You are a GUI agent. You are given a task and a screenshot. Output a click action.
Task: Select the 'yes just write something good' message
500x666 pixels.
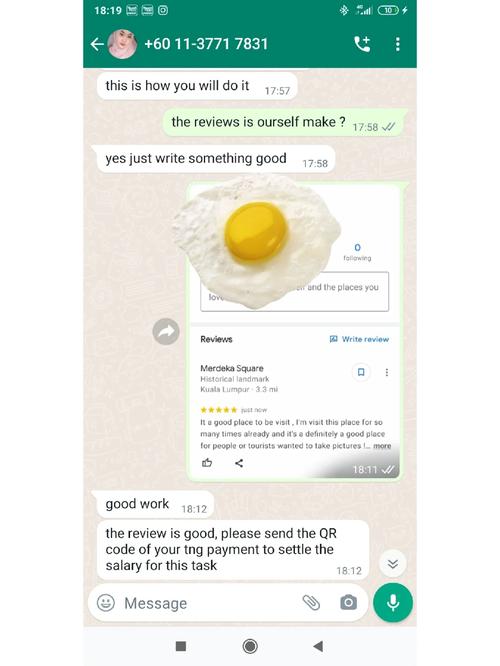pos(213,159)
